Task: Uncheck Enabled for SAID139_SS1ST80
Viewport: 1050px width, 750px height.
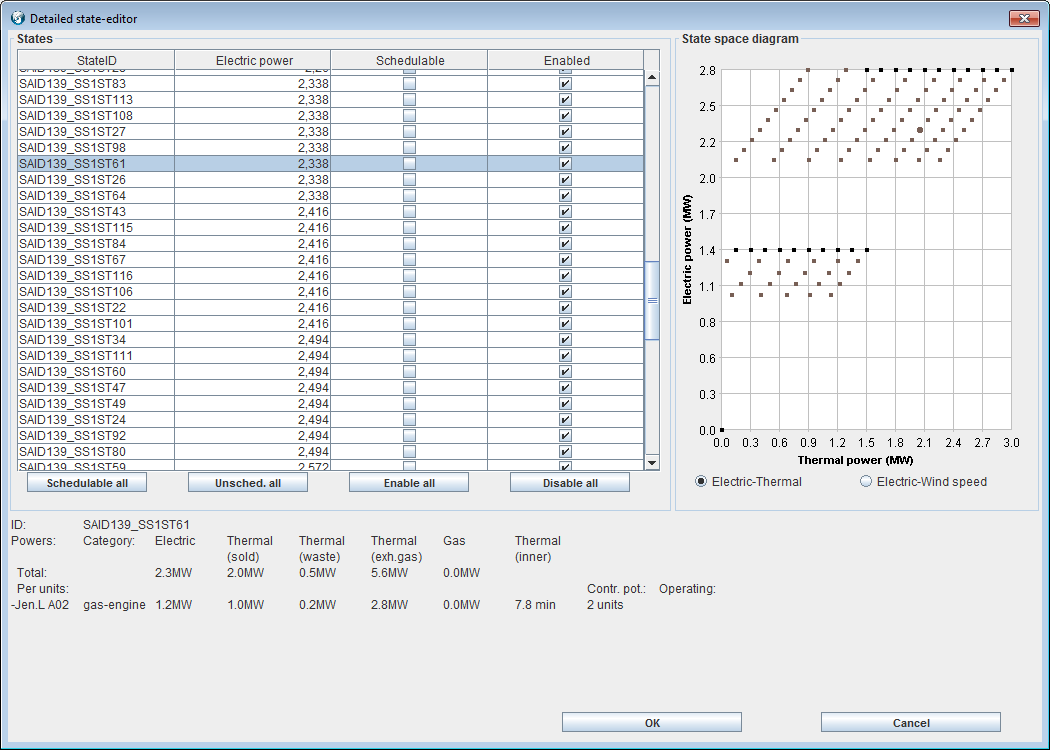Action: point(565,451)
